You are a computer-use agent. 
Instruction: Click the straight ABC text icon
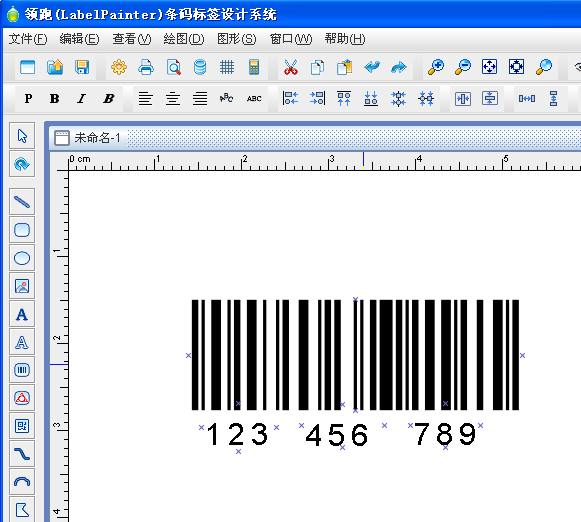coord(254,99)
